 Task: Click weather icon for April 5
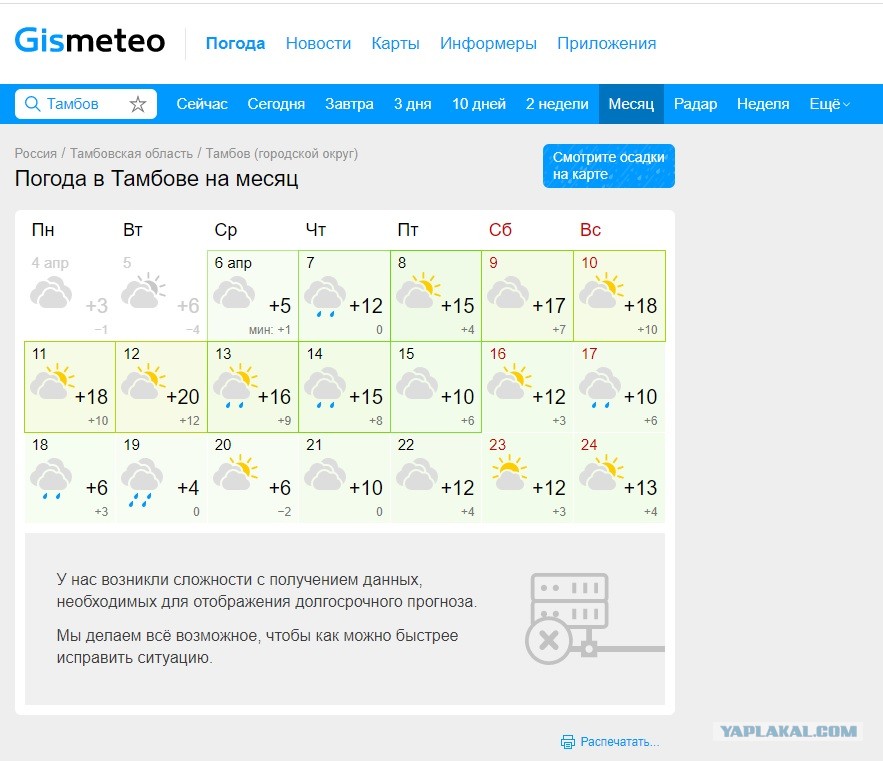(x=143, y=291)
